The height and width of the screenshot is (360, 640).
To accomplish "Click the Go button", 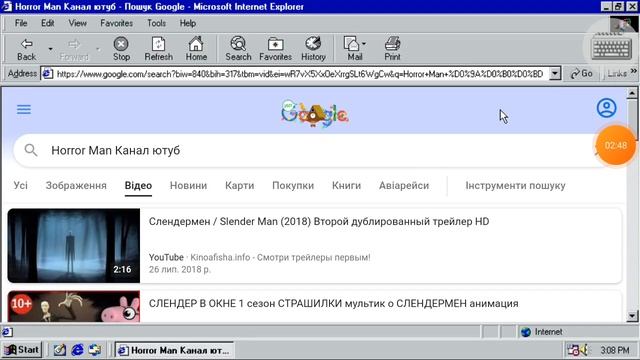I will point(582,74).
